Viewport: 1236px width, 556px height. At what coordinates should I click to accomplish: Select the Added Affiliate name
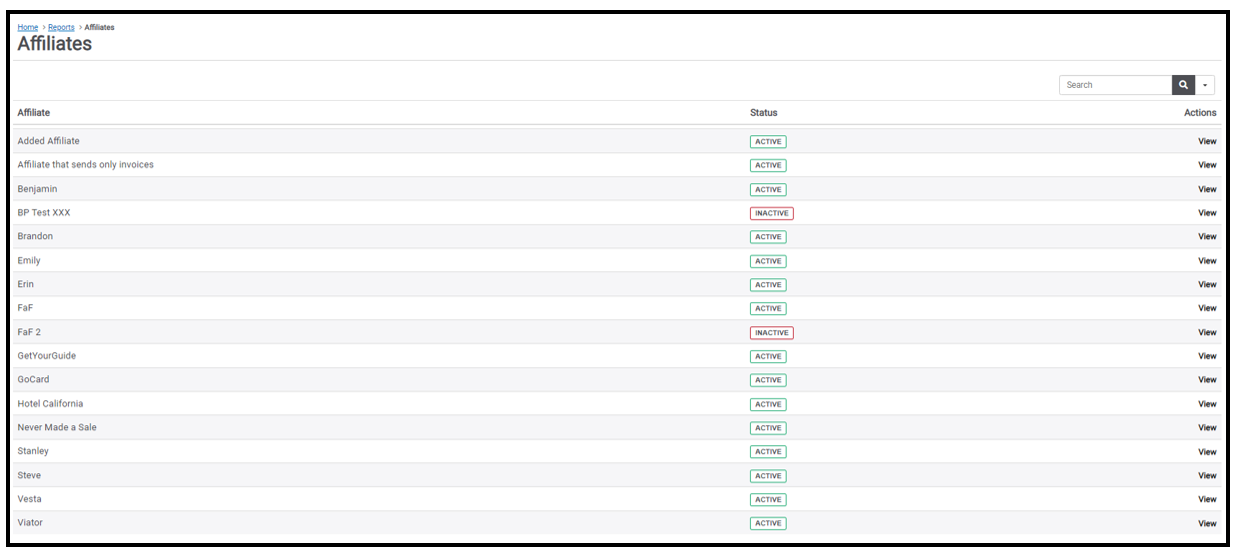coord(49,141)
